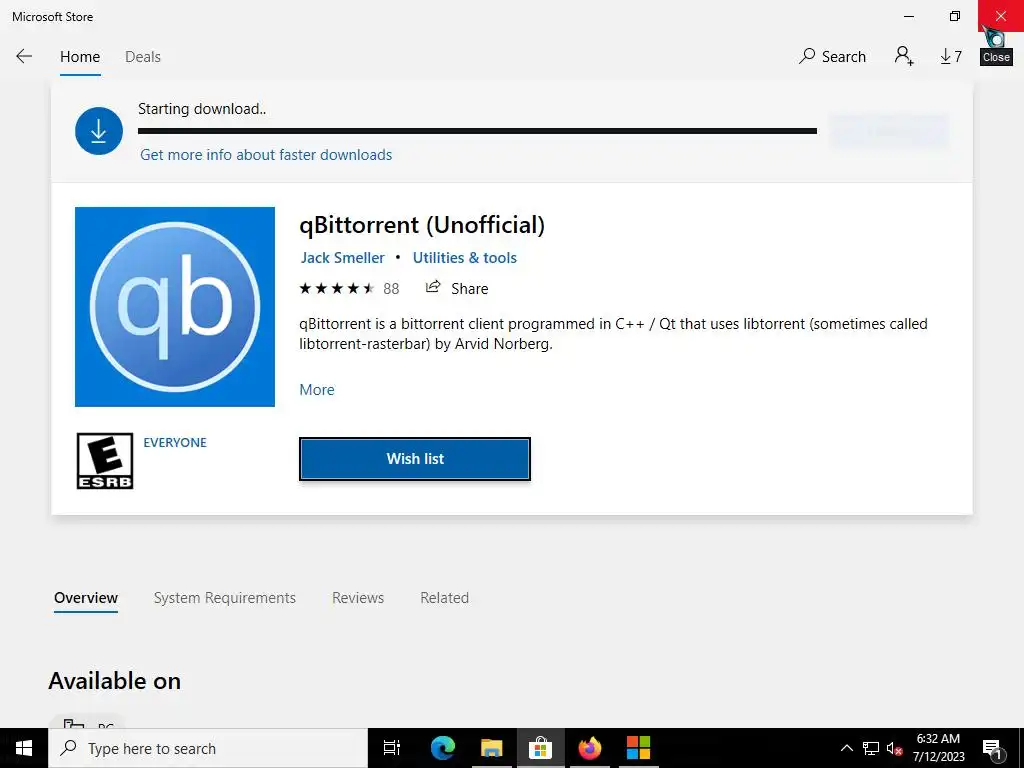Open File Explorer from taskbar

492,748
